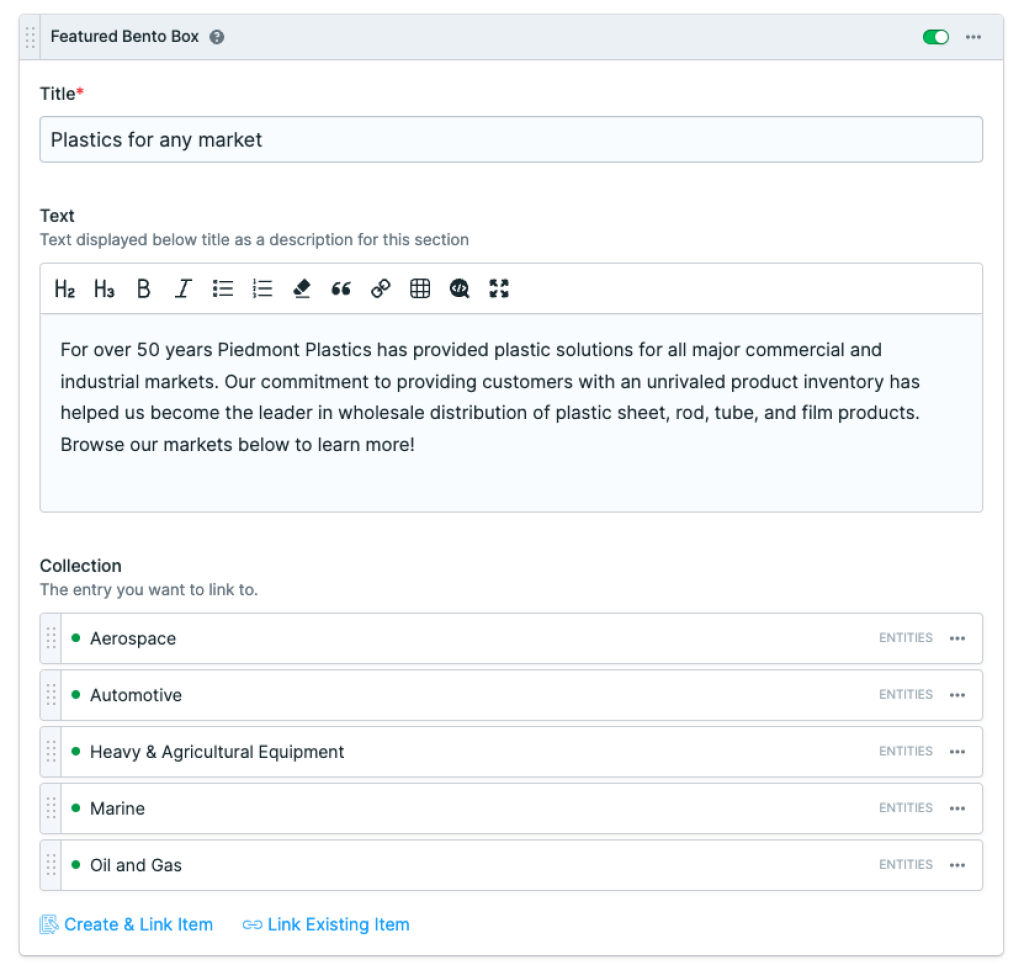Click Create & Link Item

(x=127, y=924)
